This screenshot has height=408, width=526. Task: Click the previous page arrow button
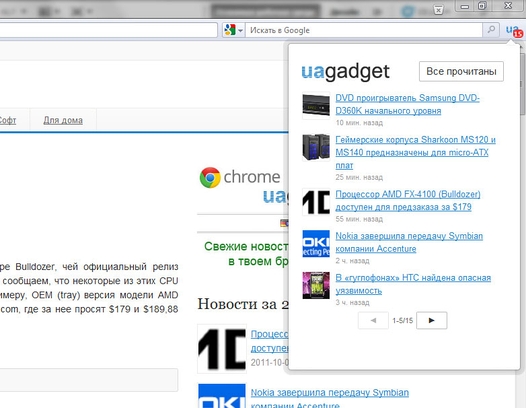[x=373, y=320]
